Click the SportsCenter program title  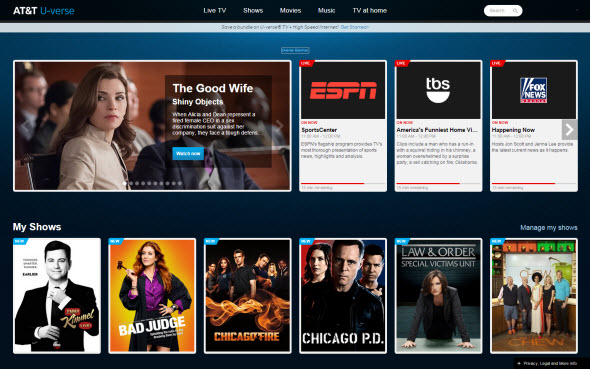tap(319, 130)
